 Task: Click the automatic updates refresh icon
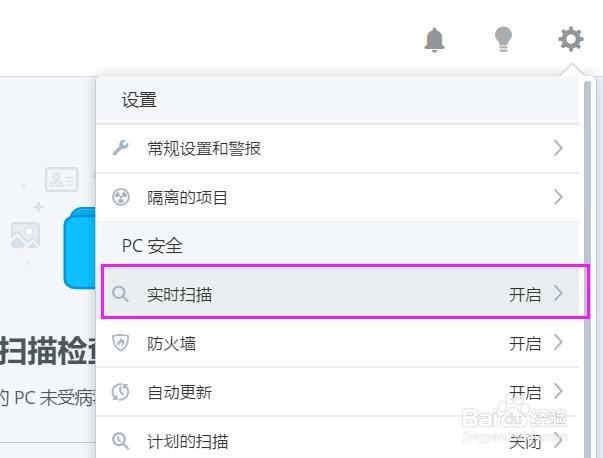(121, 392)
